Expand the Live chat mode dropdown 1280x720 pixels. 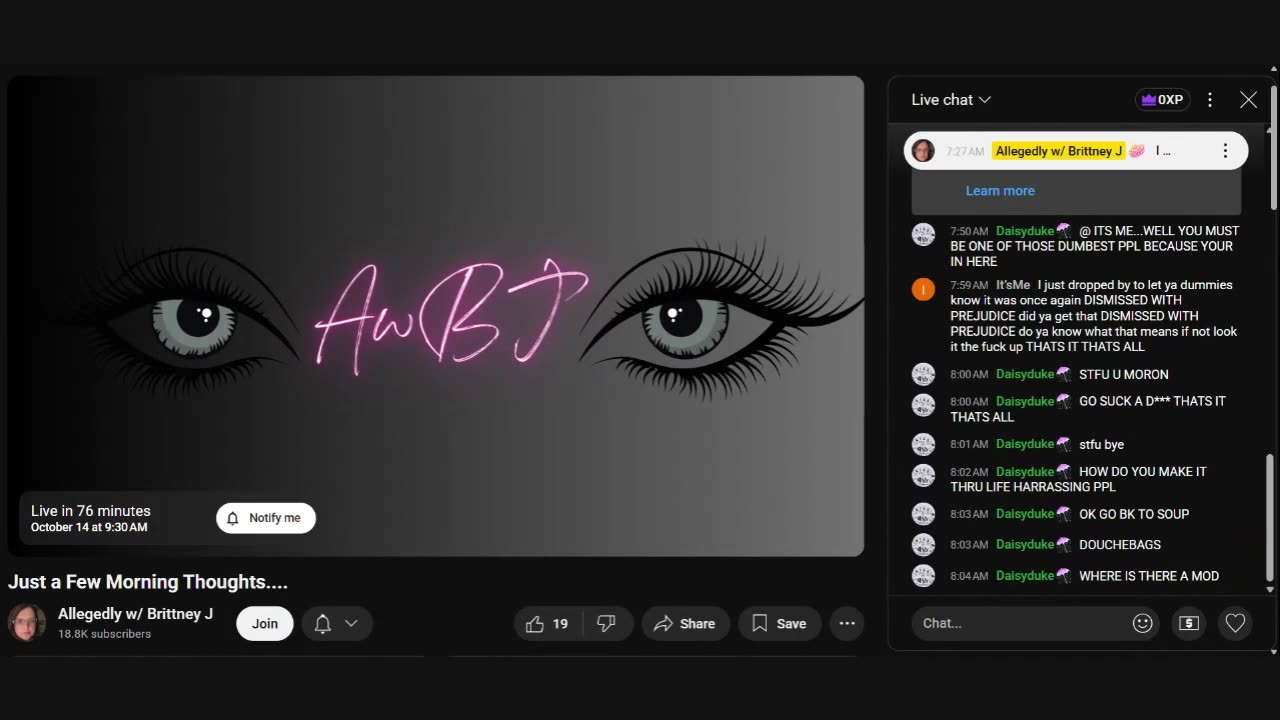tap(951, 100)
